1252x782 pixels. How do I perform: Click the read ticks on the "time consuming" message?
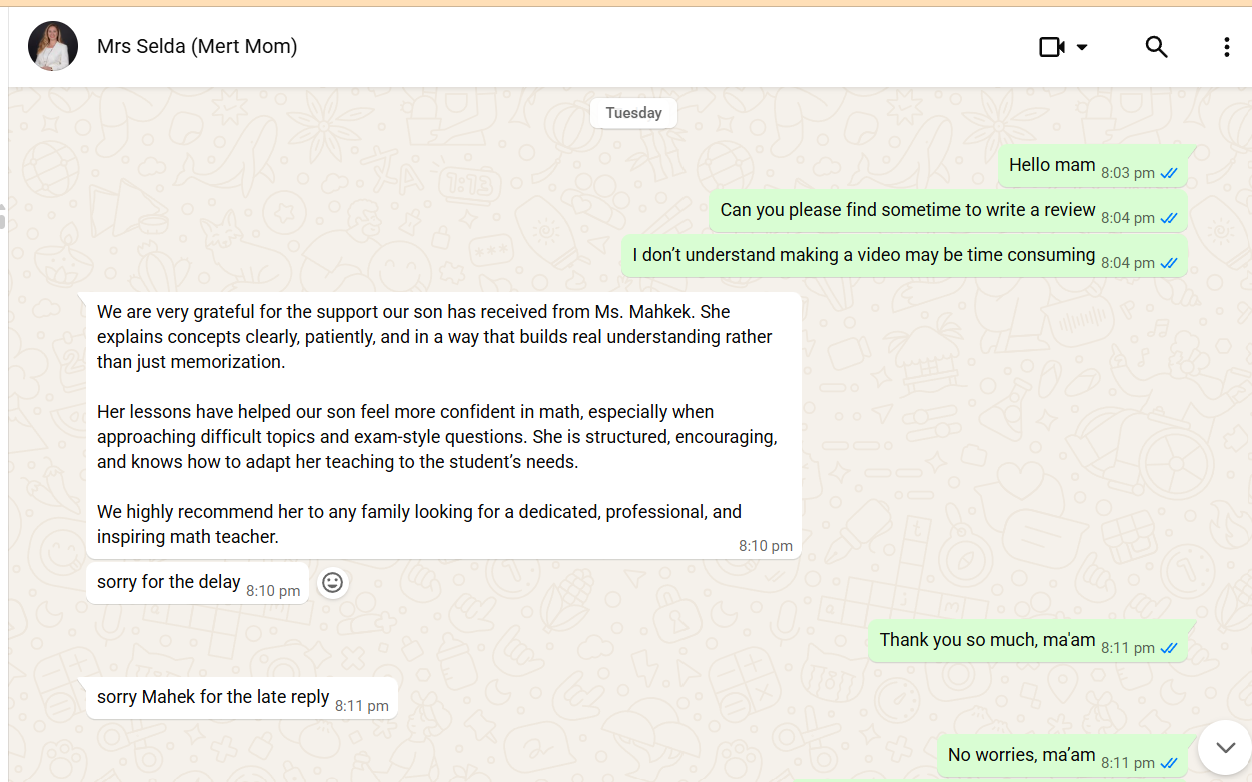coord(1169,263)
